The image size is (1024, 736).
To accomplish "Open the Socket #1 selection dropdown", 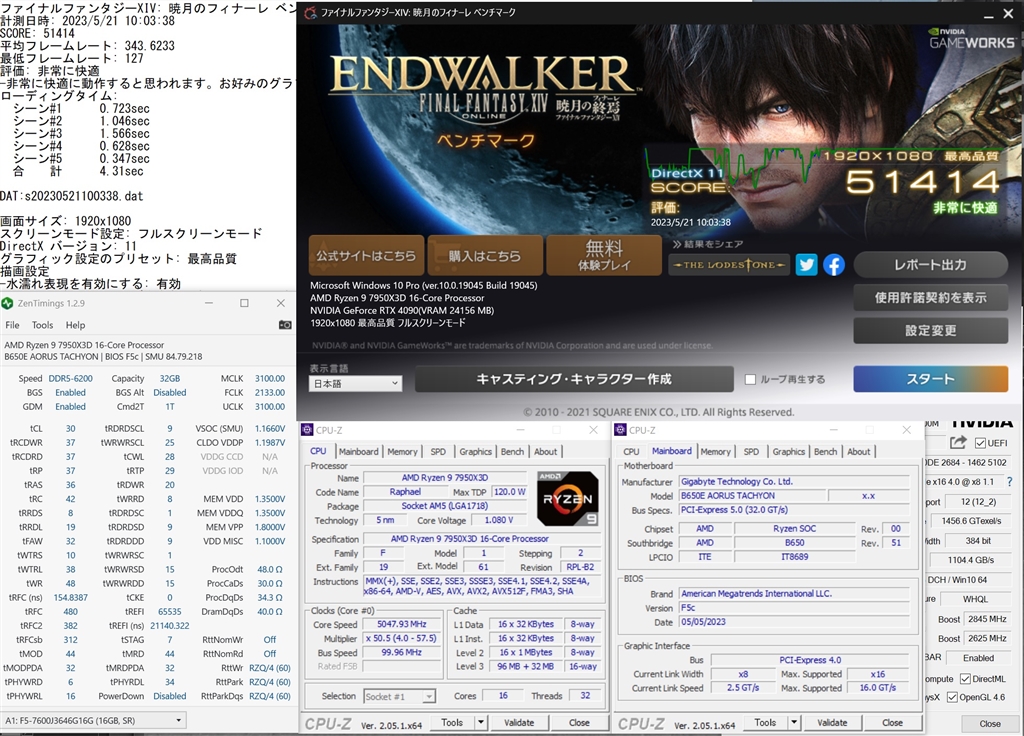I will 399,696.
